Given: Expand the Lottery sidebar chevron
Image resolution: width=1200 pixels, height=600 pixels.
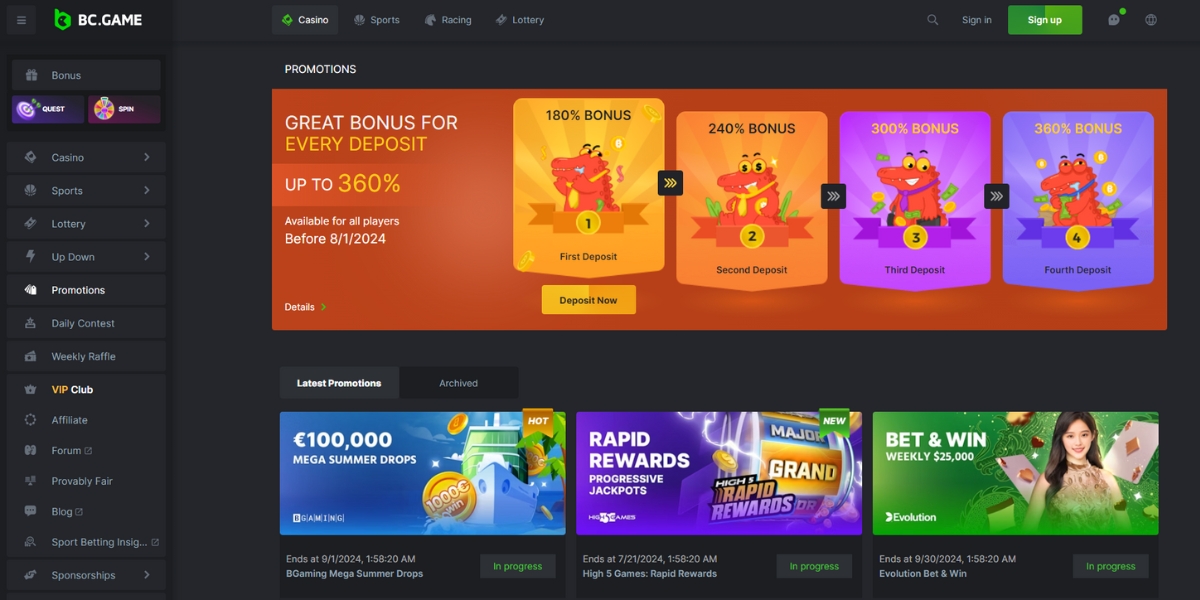Looking at the screenshot, I should click(x=147, y=223).
